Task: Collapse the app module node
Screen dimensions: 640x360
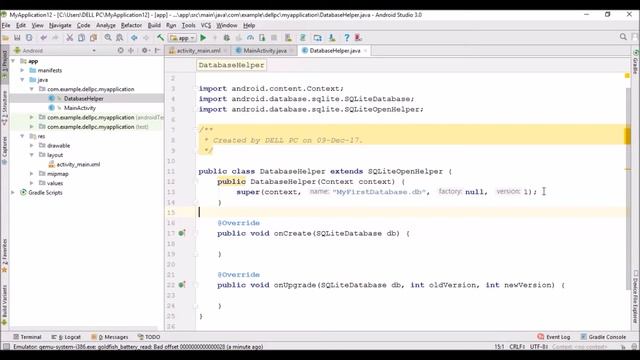Action: coord(13,61)
